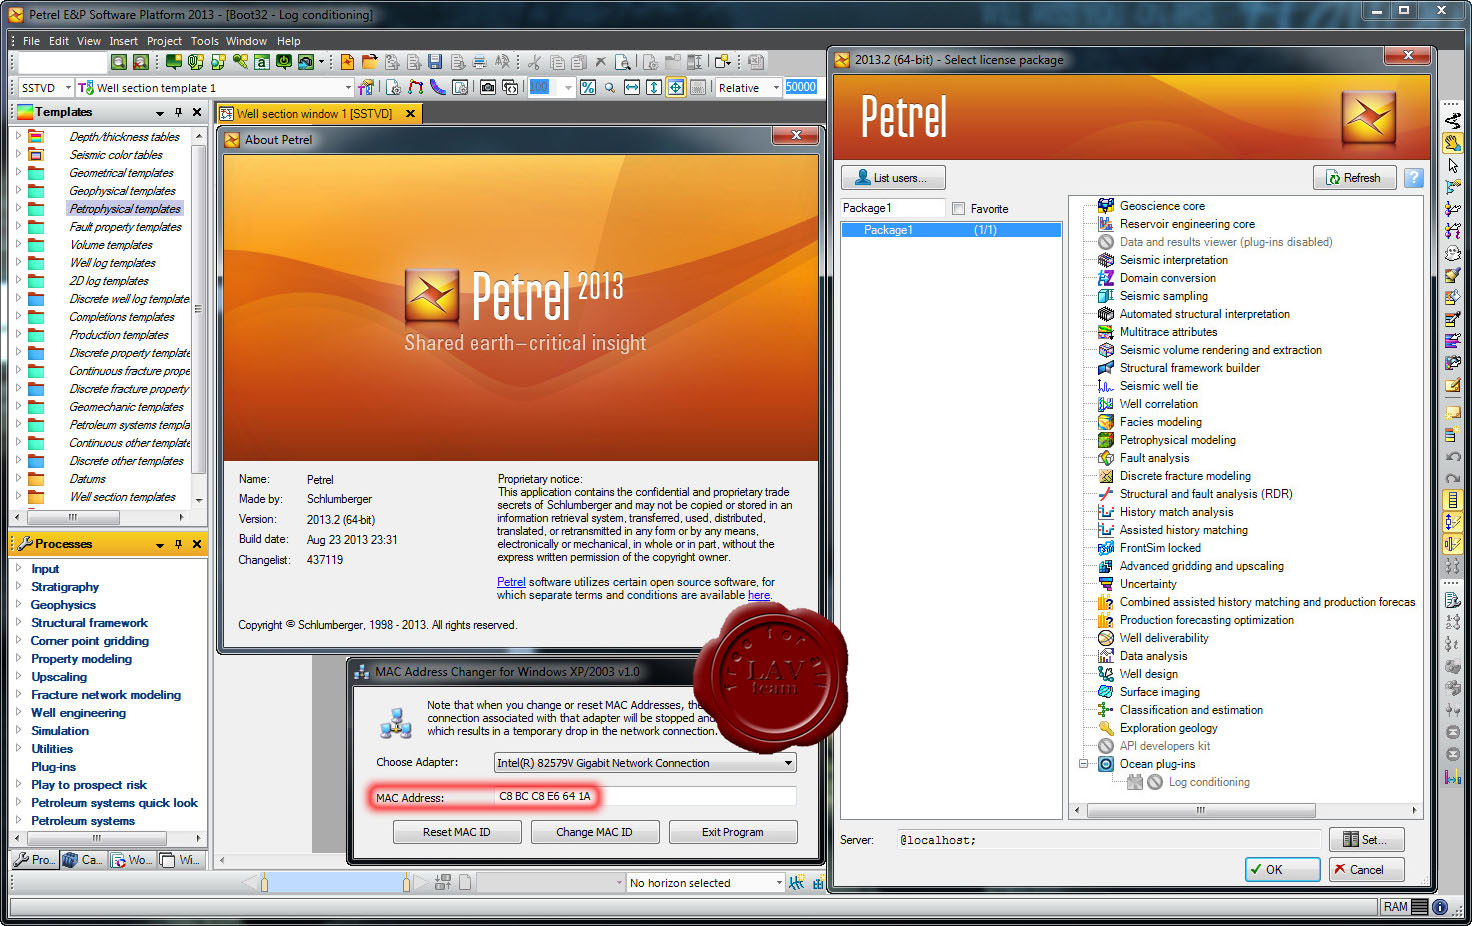Screen dimensions: 1472x926
Task: Click the Change MAC ID button
Action: (x=594, y=832)
